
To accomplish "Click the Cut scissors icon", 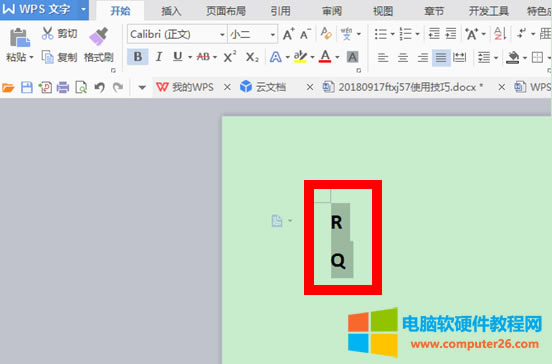I will [x=48, y=33].
